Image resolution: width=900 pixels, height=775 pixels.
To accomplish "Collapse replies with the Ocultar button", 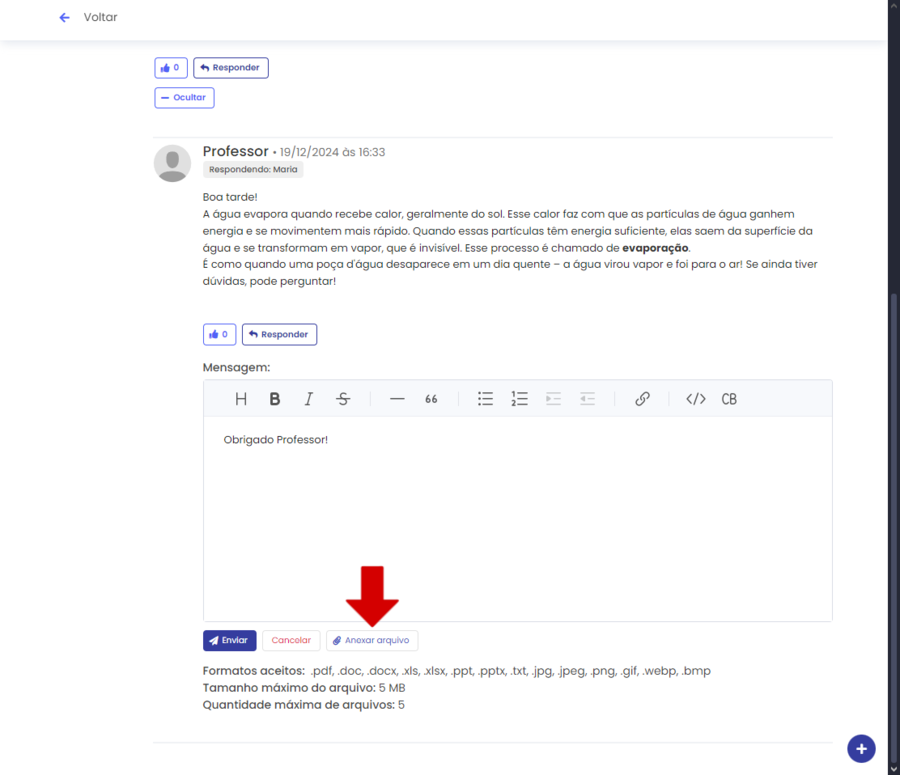I will [184, 98].
